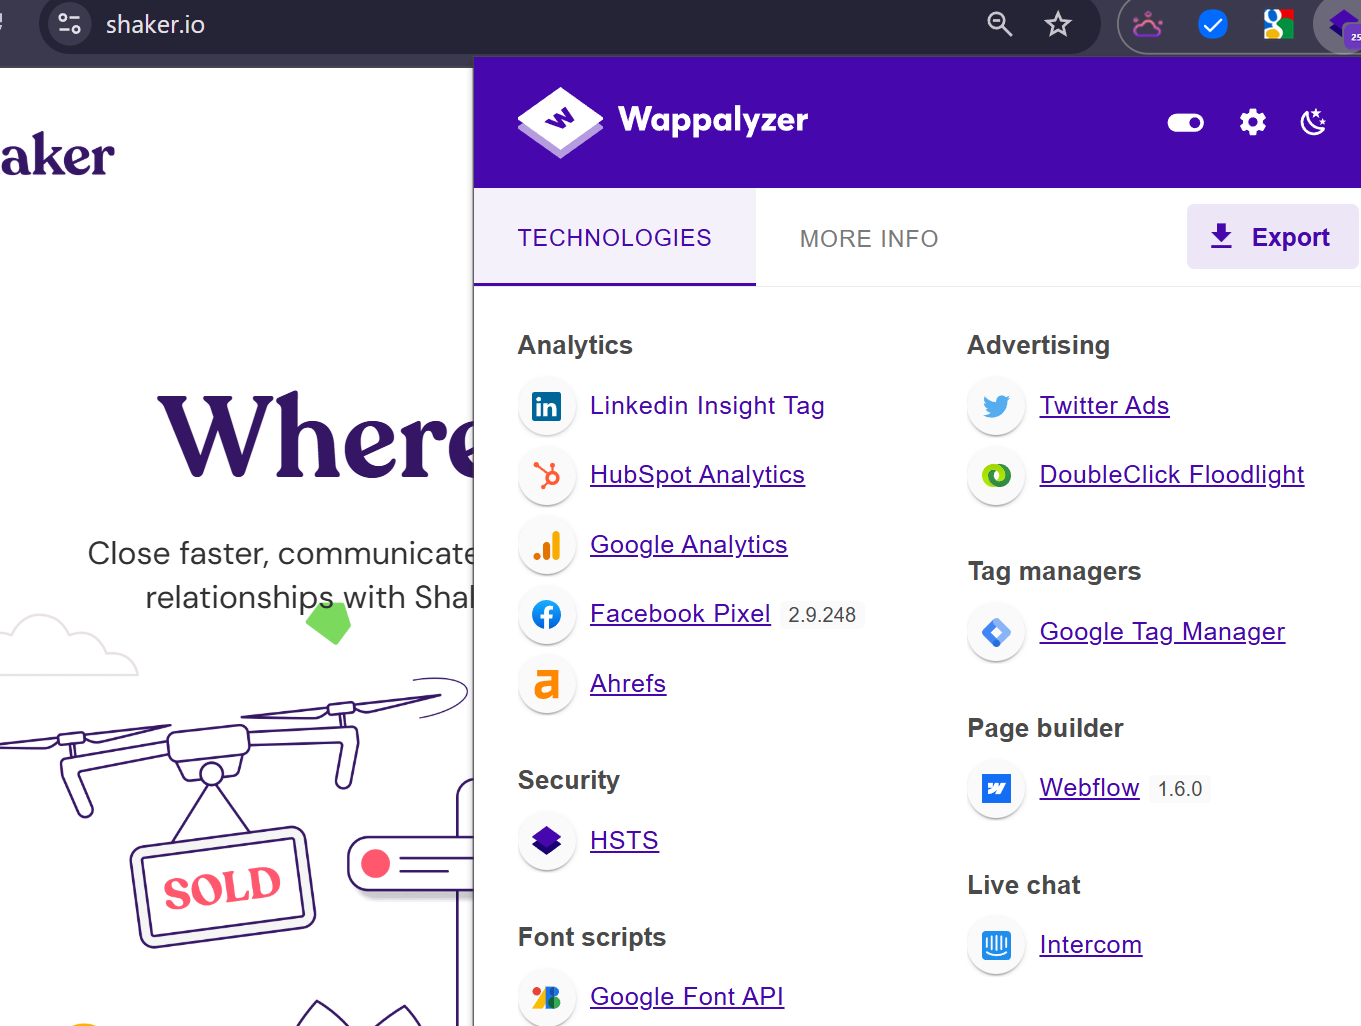Open the More Info tab
1361x1026 pixels.
point(868,239)
